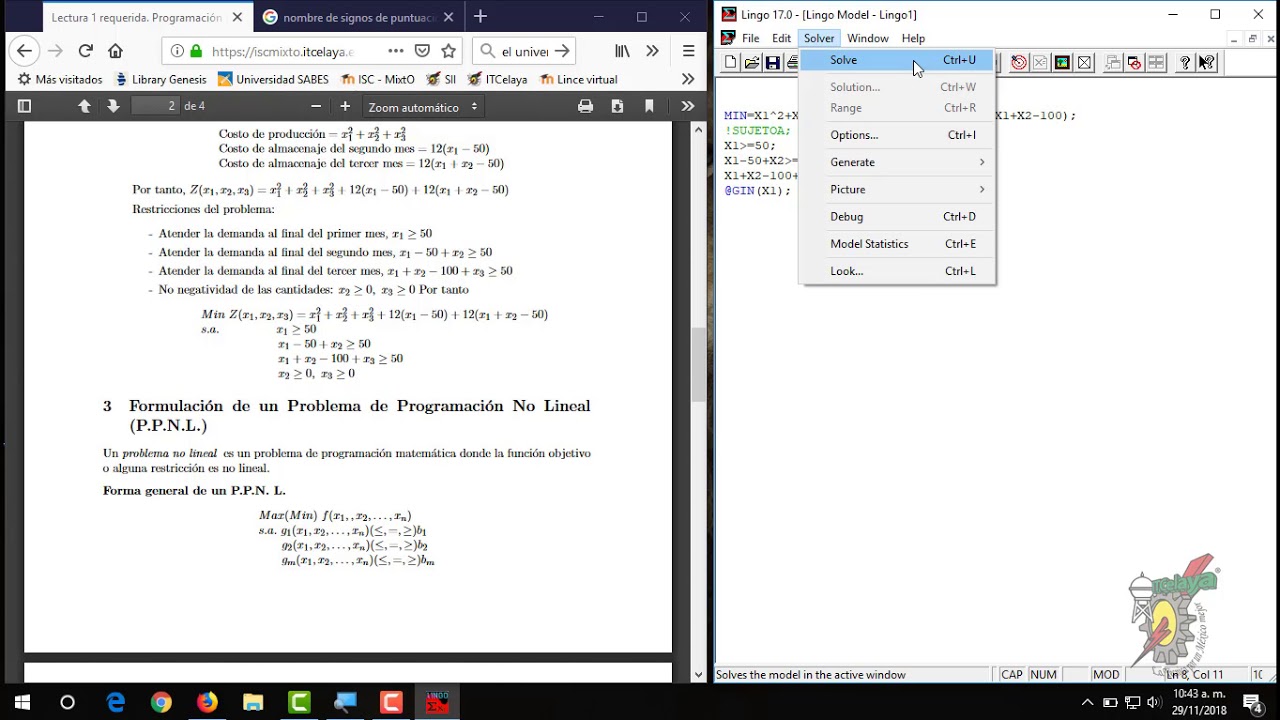
Task: Zoom out the PDF with minus button
Action: [x=316, y=106]
